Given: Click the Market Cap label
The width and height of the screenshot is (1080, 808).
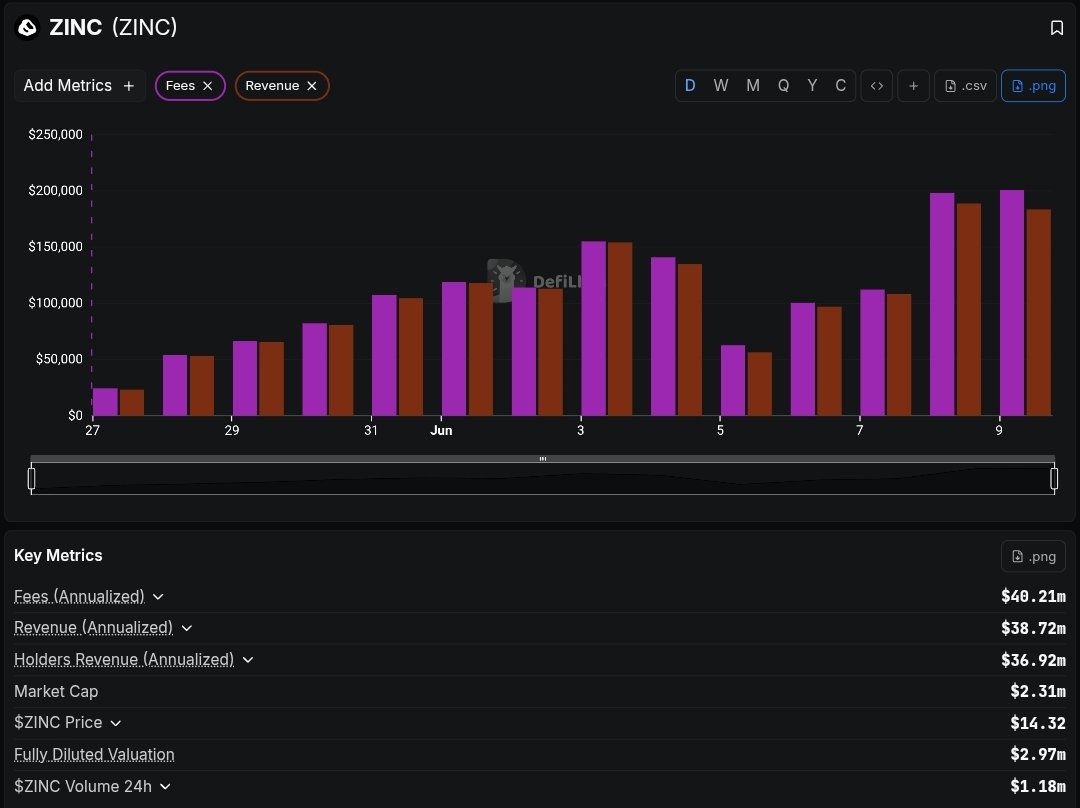Looking at the screenshot, I should [x=56, y=691].
